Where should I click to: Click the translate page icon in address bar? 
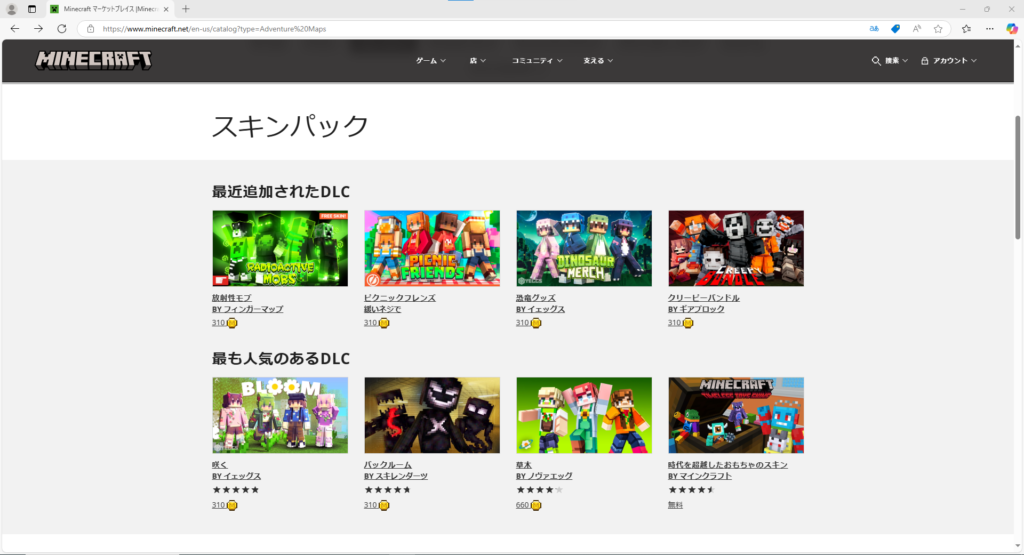click(875, 29)
